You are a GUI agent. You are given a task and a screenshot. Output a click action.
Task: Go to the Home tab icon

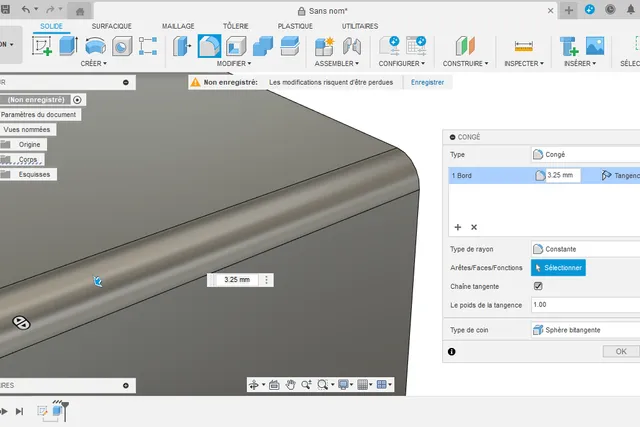[x=80, y=11]
